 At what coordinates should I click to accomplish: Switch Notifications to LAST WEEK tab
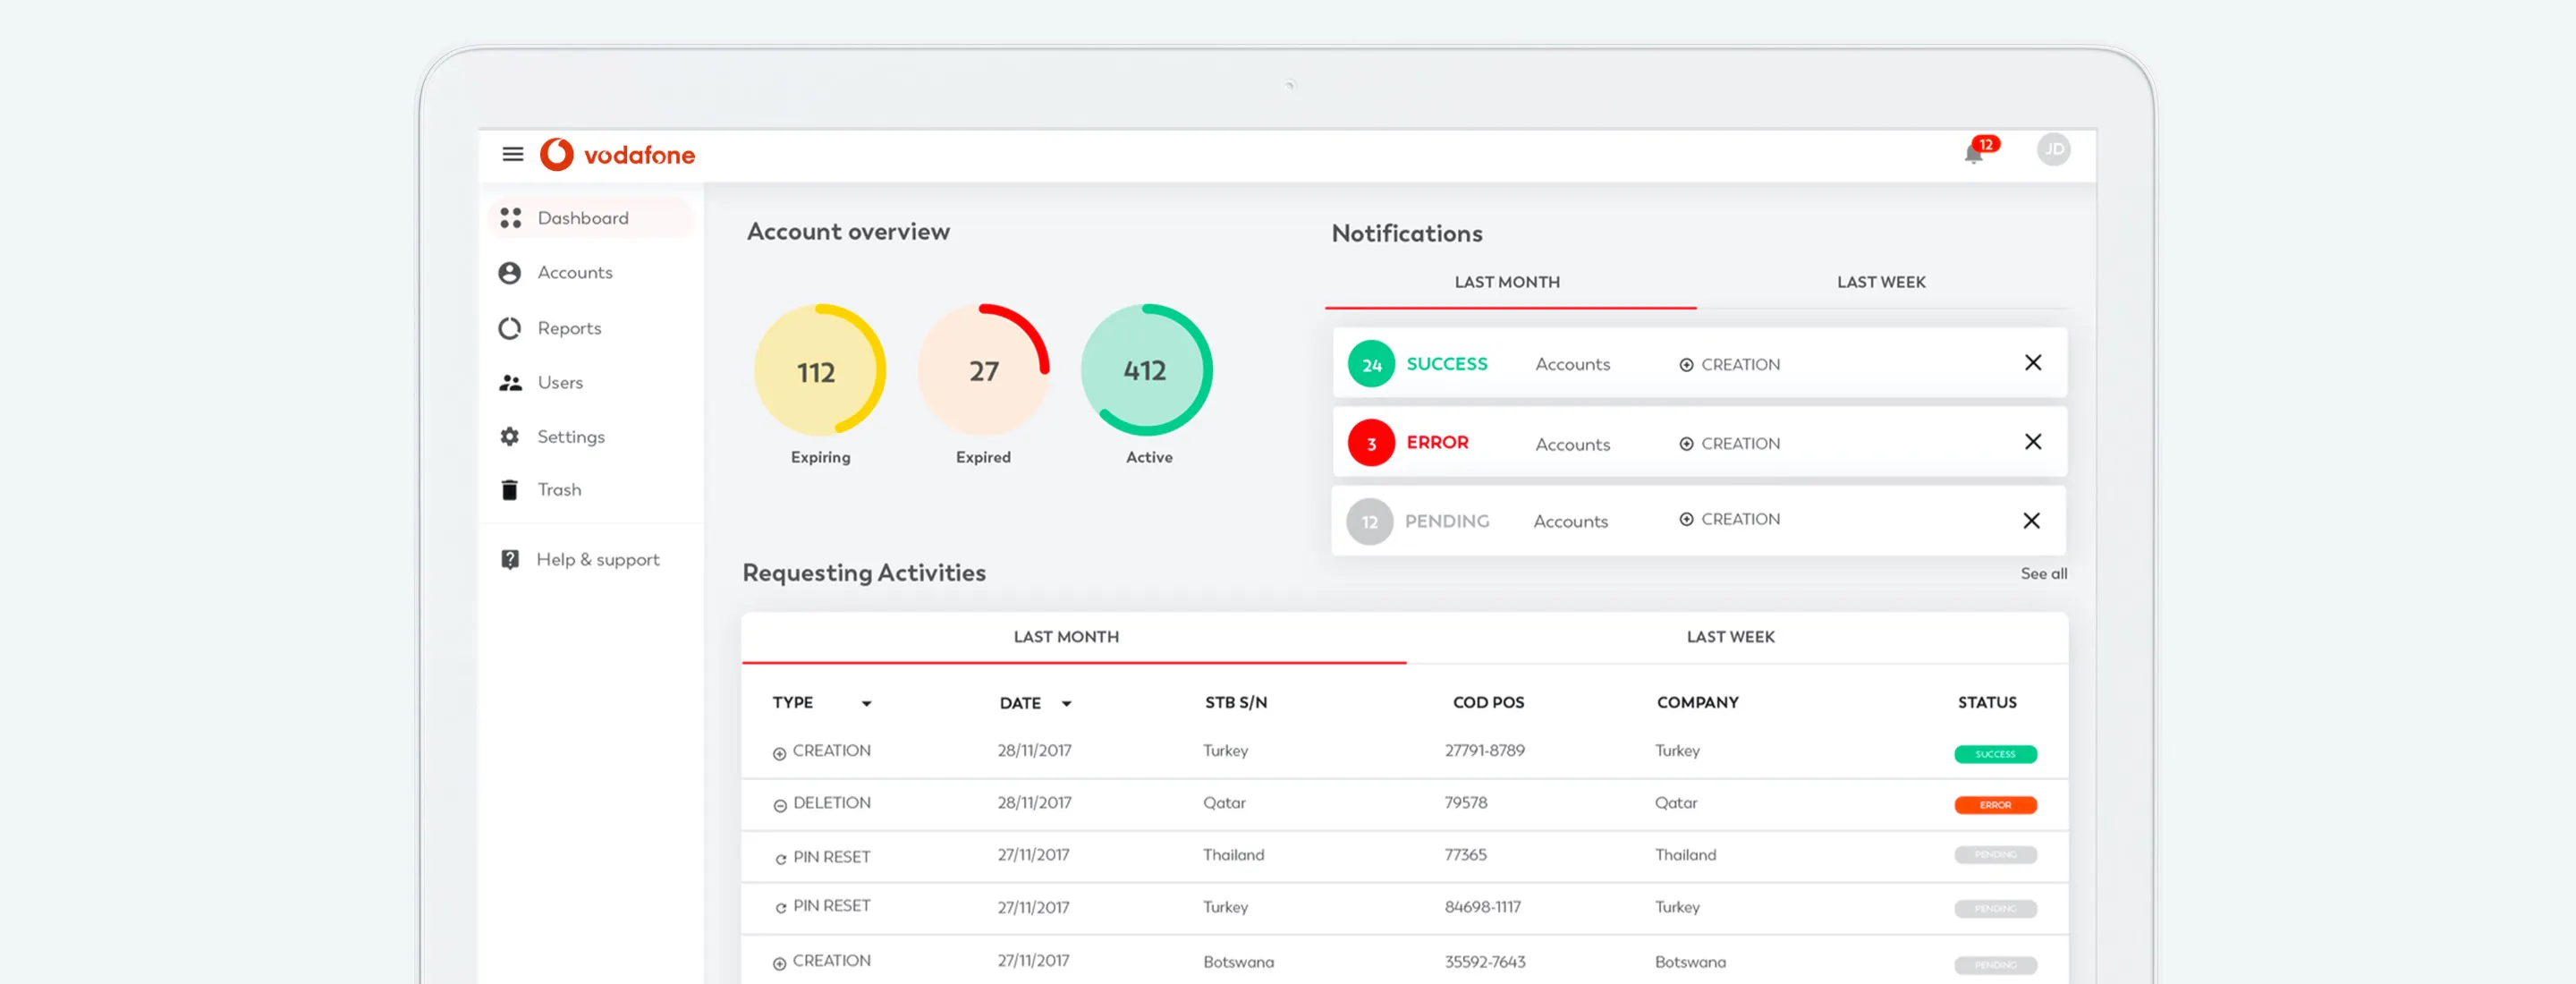(x=1880, y=283)
